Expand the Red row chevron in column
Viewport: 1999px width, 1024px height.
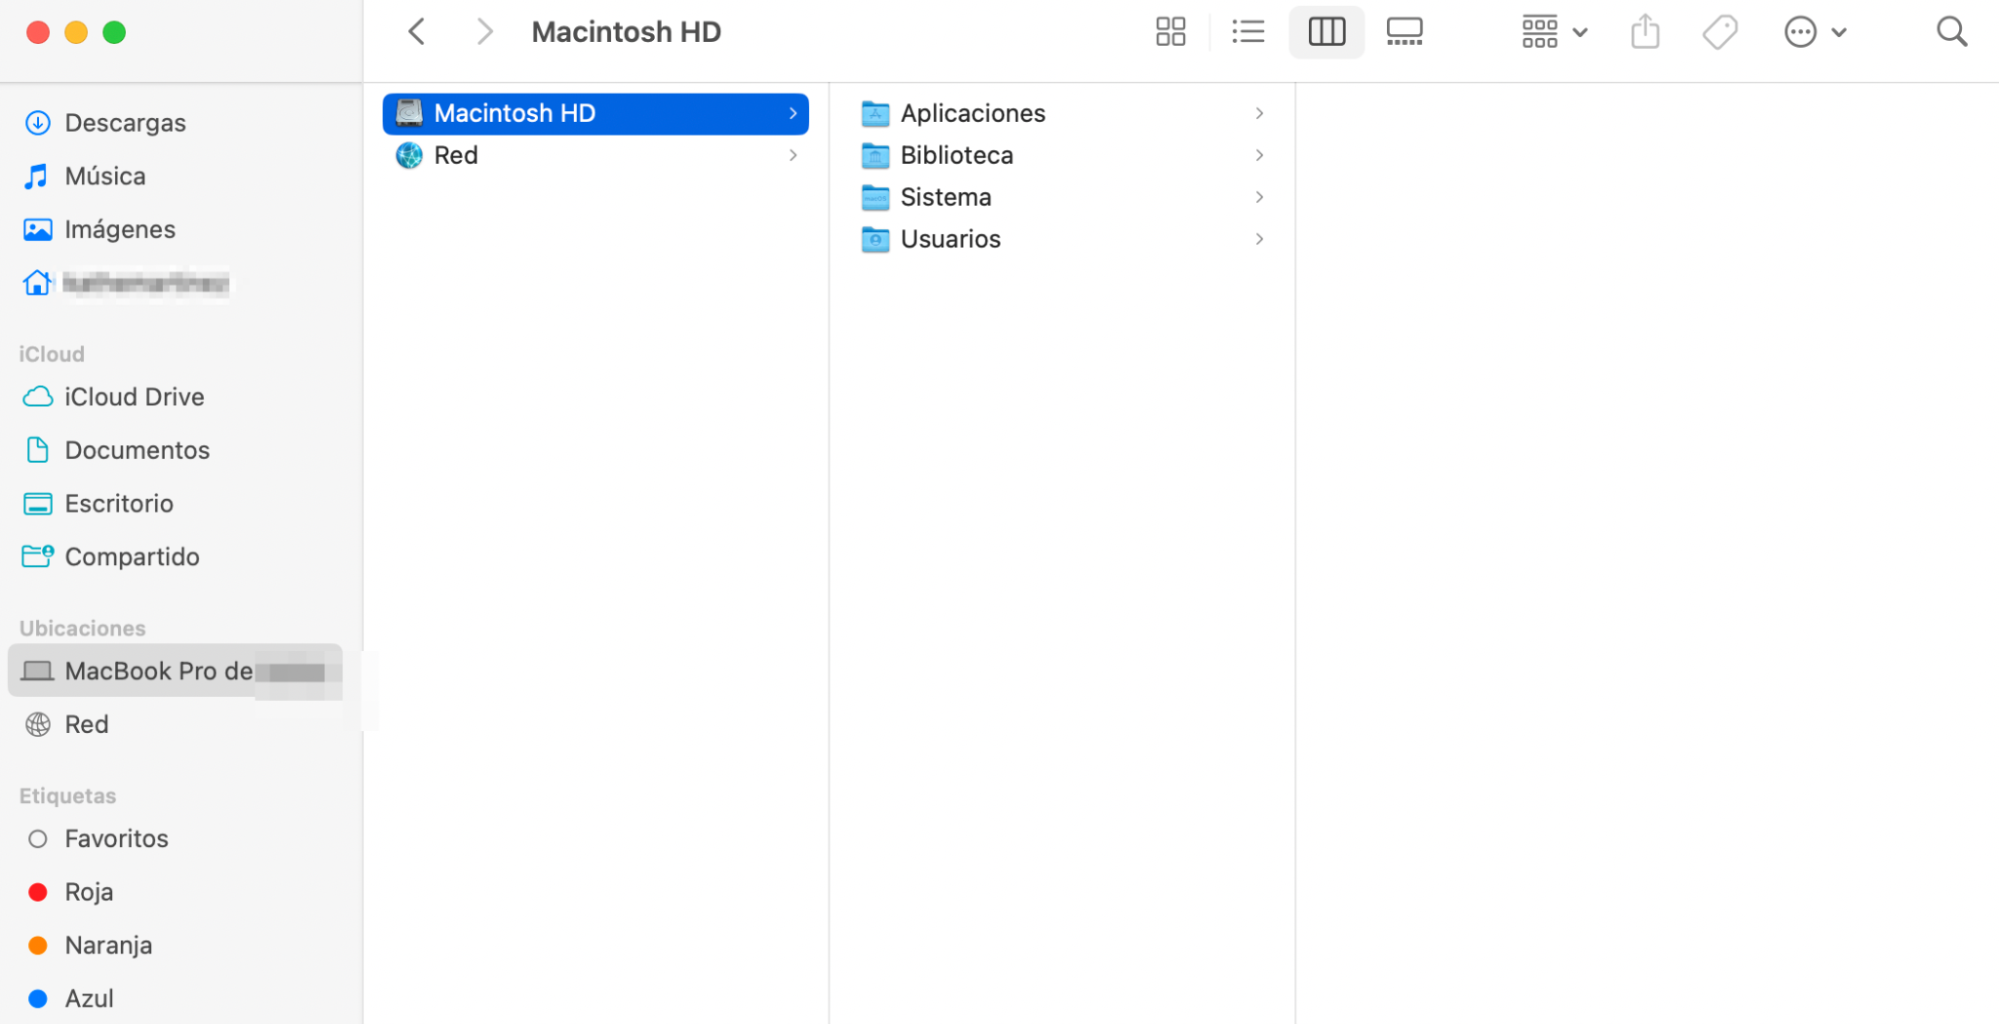793,155
